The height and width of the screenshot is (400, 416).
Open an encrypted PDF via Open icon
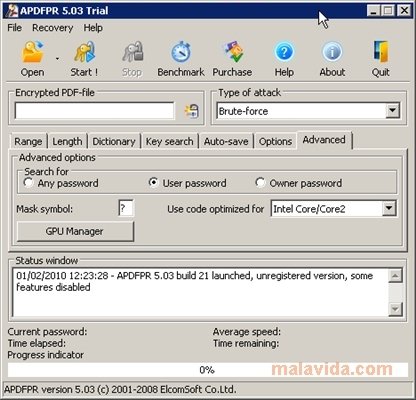coord(32,52)
